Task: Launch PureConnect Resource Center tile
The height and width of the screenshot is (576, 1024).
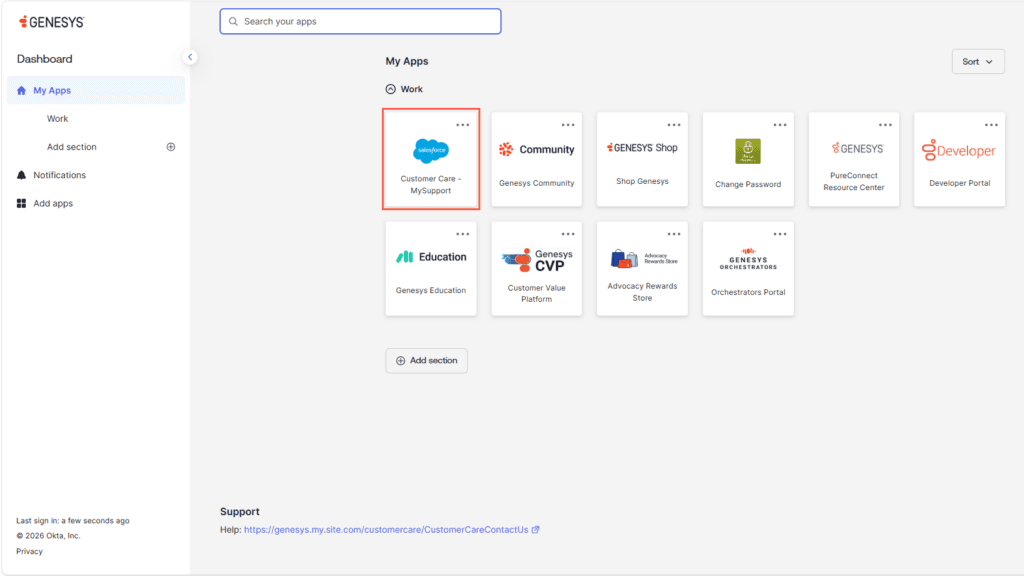Action: click(x=854, y=159)
